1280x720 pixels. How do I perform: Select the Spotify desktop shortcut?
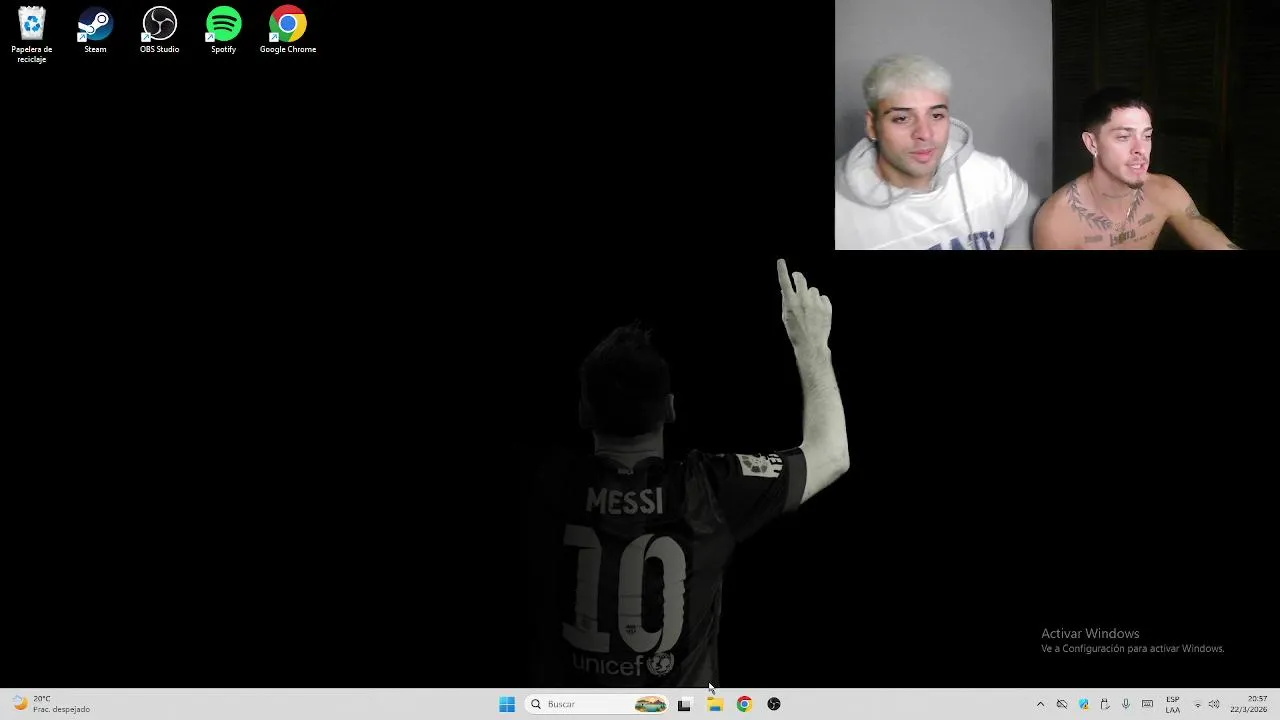223,30
